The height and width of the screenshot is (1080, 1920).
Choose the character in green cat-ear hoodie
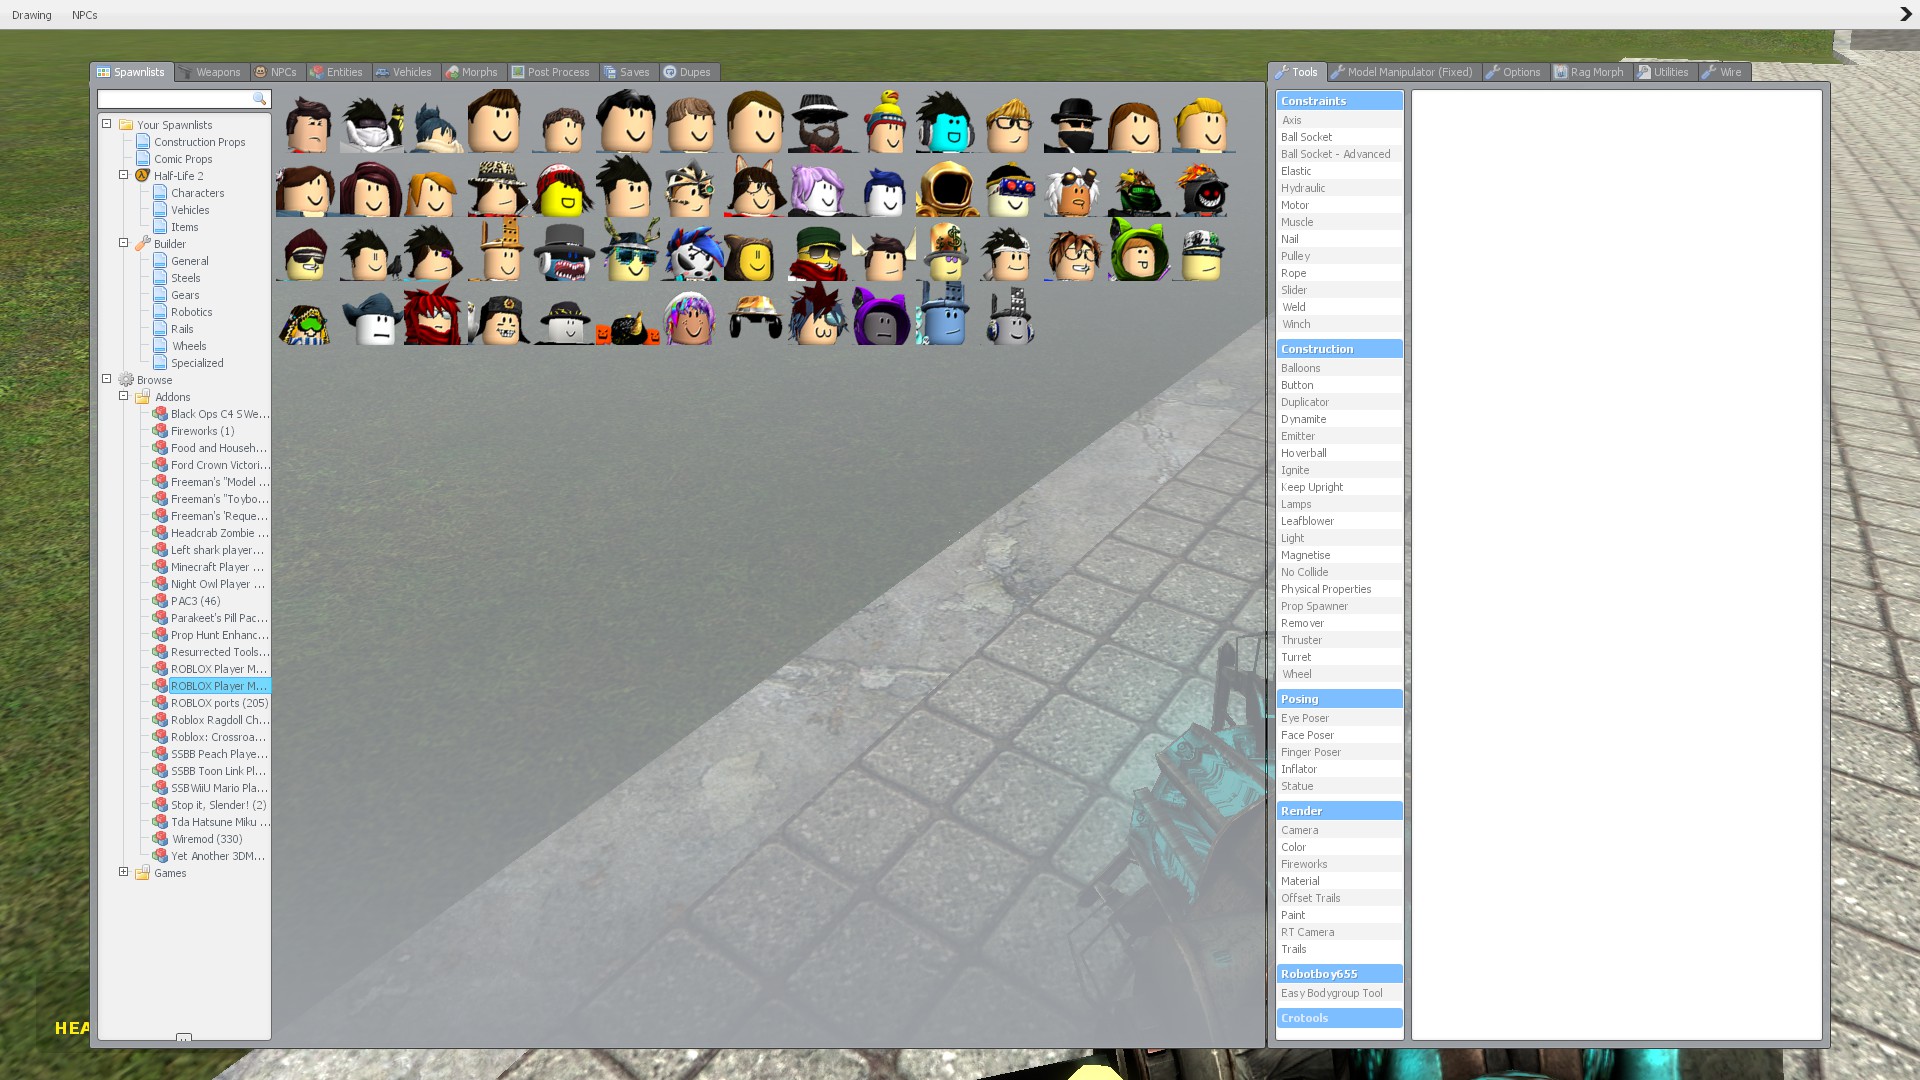tap(1139, 249)
